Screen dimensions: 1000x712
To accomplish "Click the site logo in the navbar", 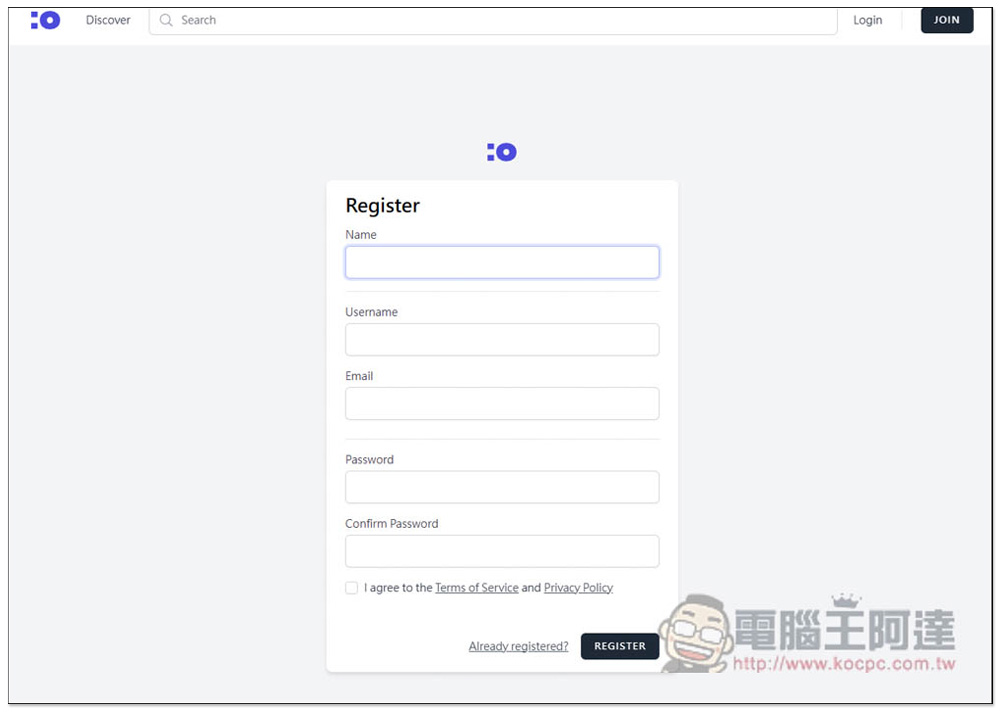I will tap(45, 20).
